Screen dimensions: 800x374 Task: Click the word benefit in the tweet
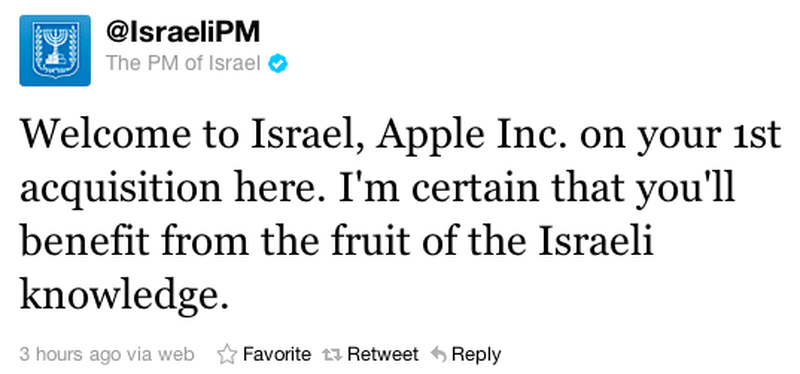[x=86, y=242]
